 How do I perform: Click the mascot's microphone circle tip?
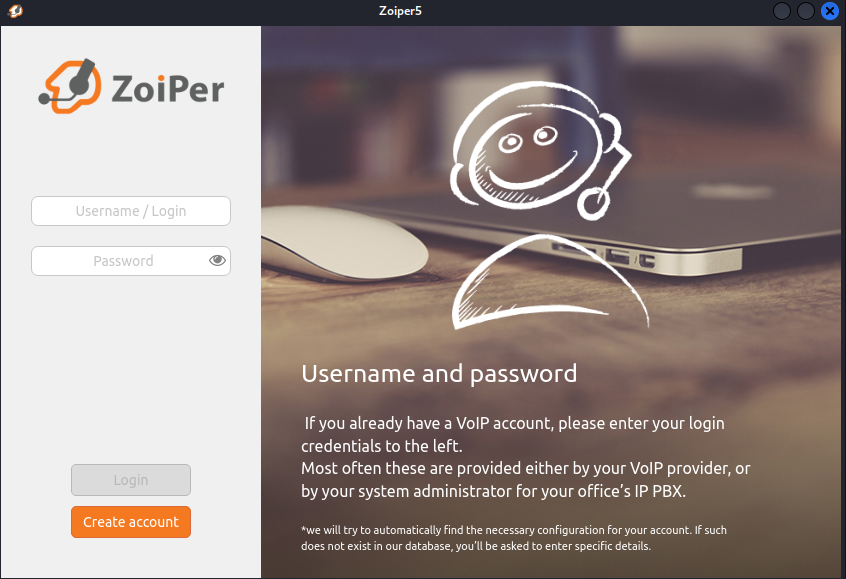tap(593, 203)
